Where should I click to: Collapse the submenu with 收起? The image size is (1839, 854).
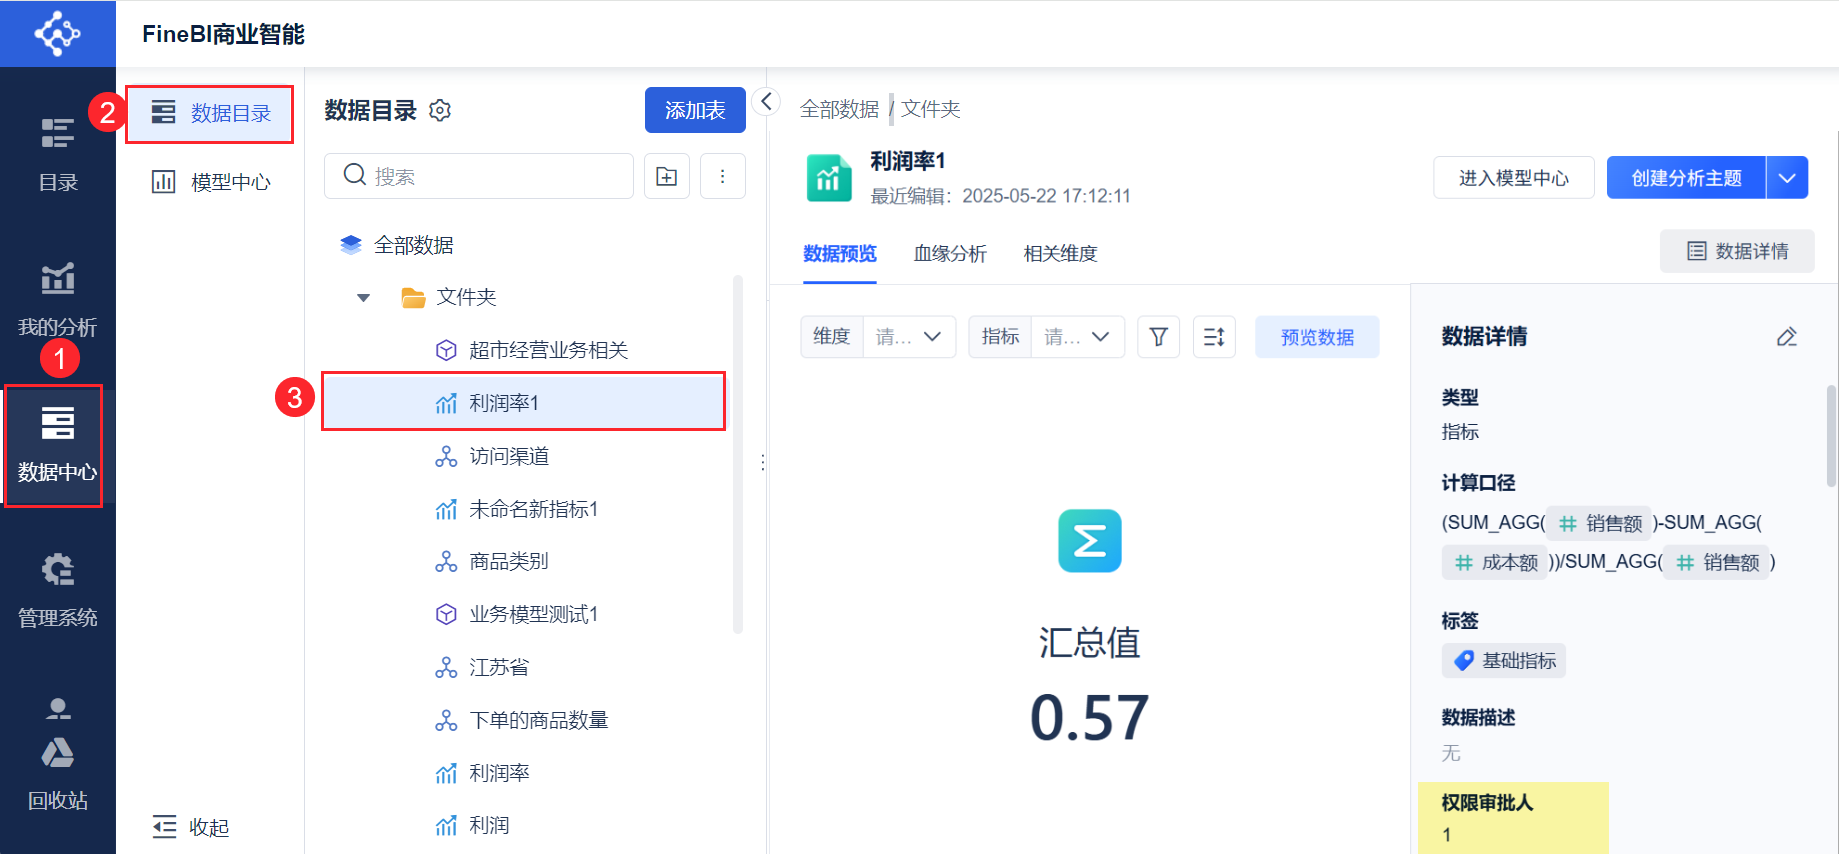(x=191, y=827)
